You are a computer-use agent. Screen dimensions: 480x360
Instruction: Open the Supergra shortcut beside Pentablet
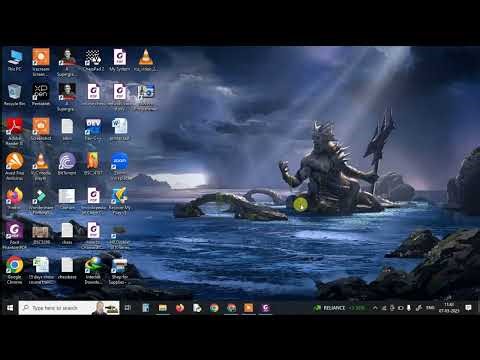67,97
